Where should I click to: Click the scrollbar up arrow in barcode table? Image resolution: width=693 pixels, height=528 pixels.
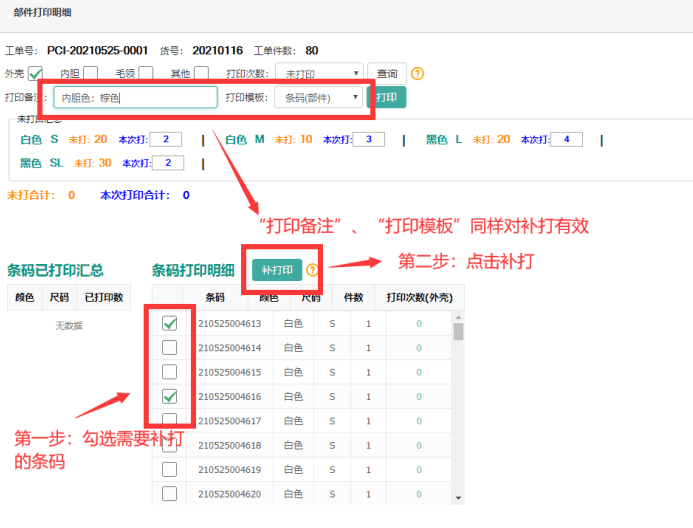click(459, 315)
